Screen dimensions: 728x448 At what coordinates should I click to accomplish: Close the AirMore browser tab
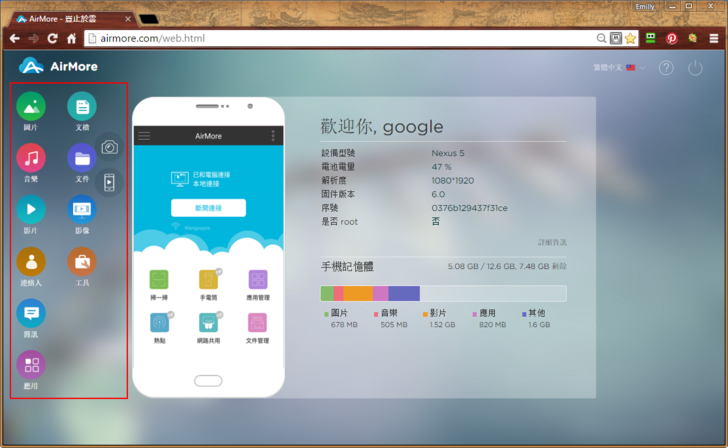128,19
